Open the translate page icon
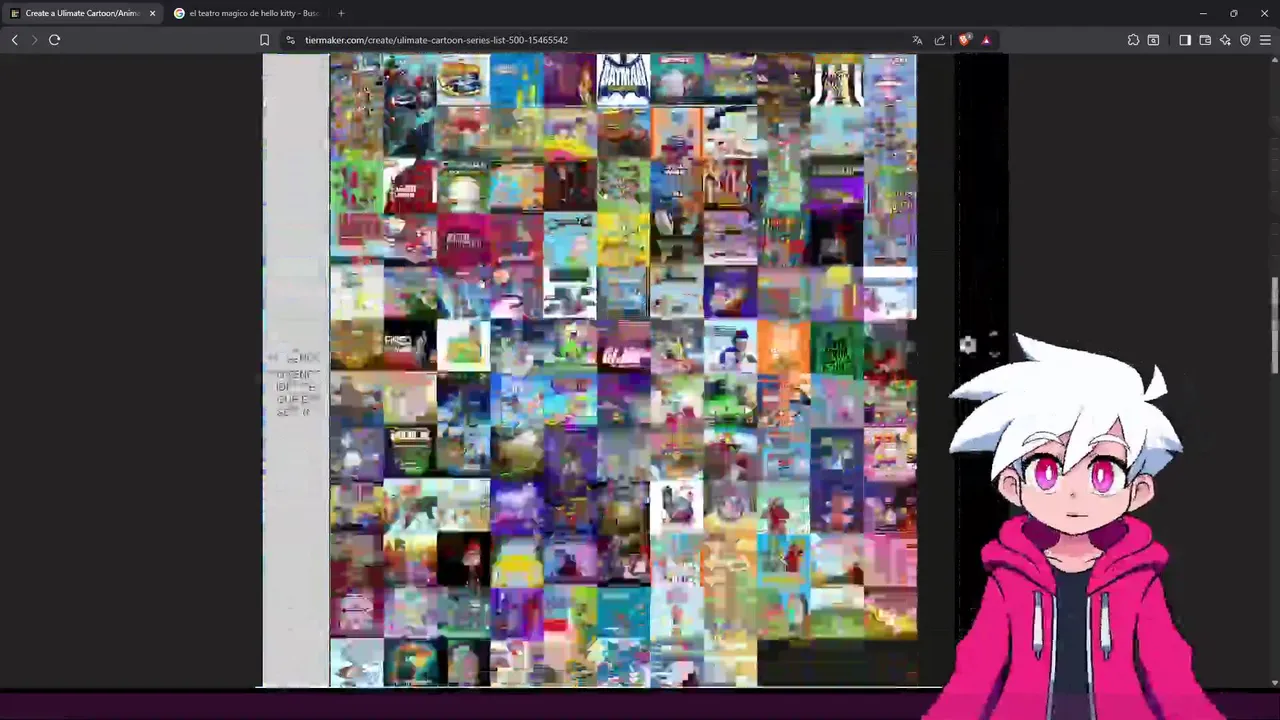Image resolution: width=1280 pixels, height=720 pixels. tap(917, 40)
